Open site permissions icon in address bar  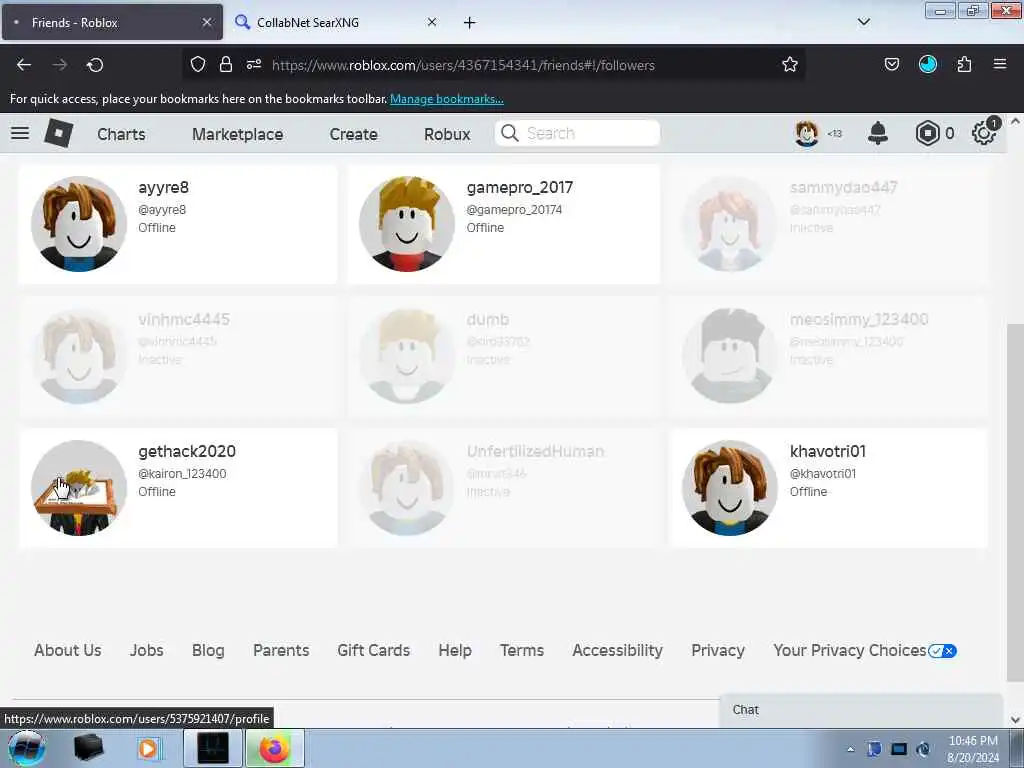pyautogui.click(x=254, y=65)
